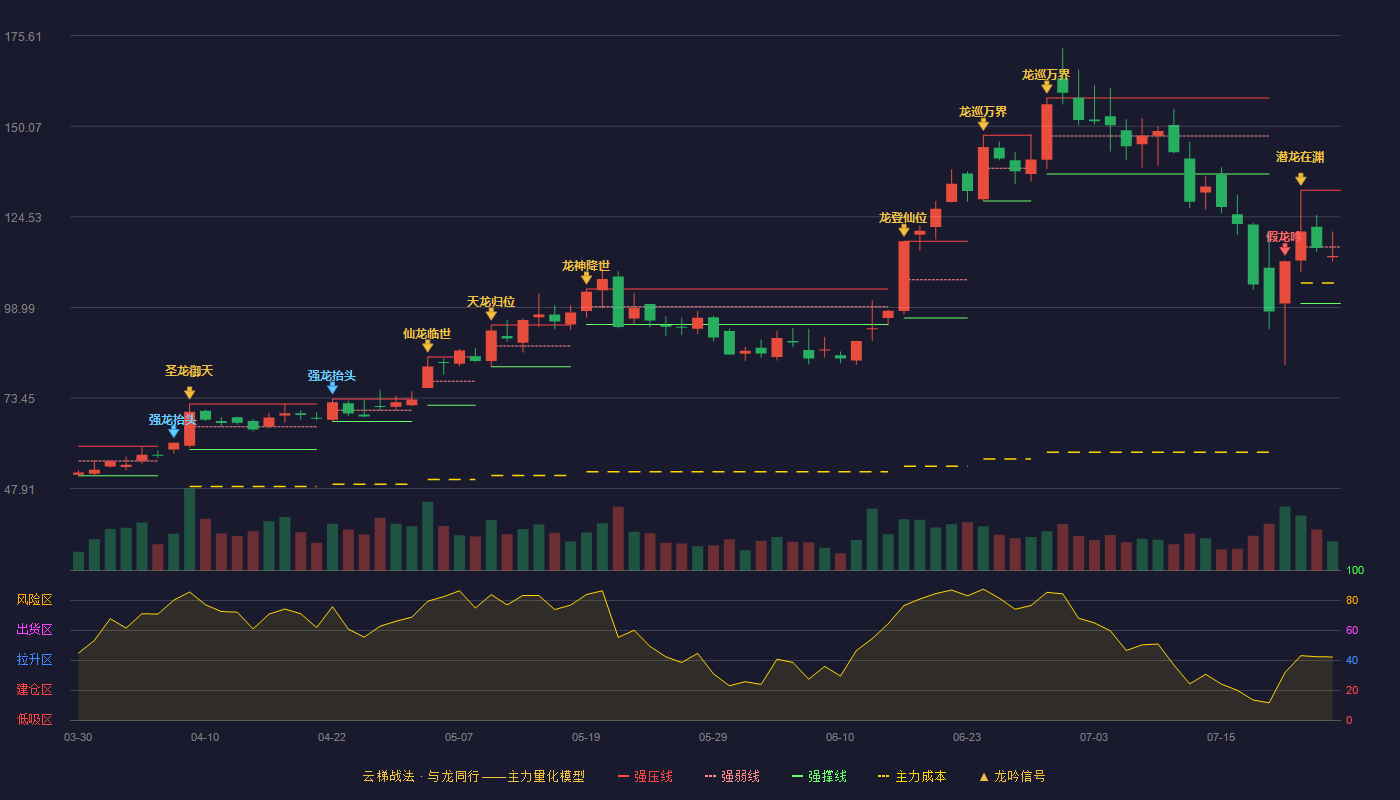The image size is (1400, 800).
Task: Click the 04-10 date label
Action: tap(205, 737)
